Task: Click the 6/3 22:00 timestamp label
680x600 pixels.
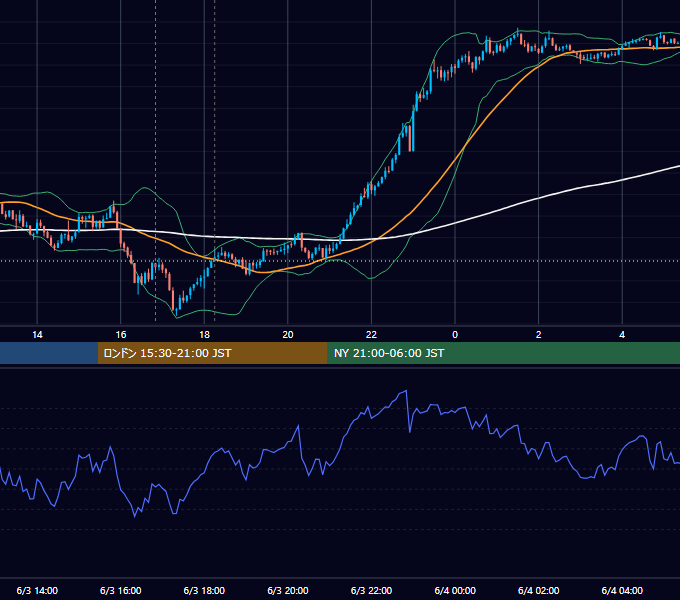Action: 371,590
